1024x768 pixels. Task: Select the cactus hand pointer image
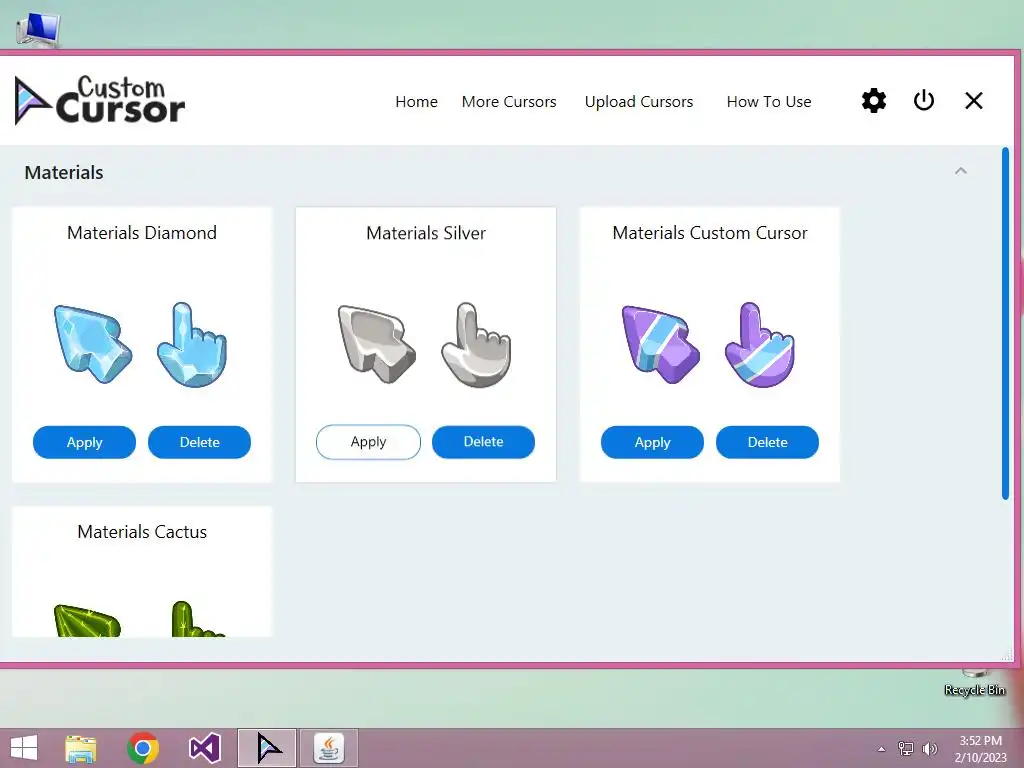point(197,618)
